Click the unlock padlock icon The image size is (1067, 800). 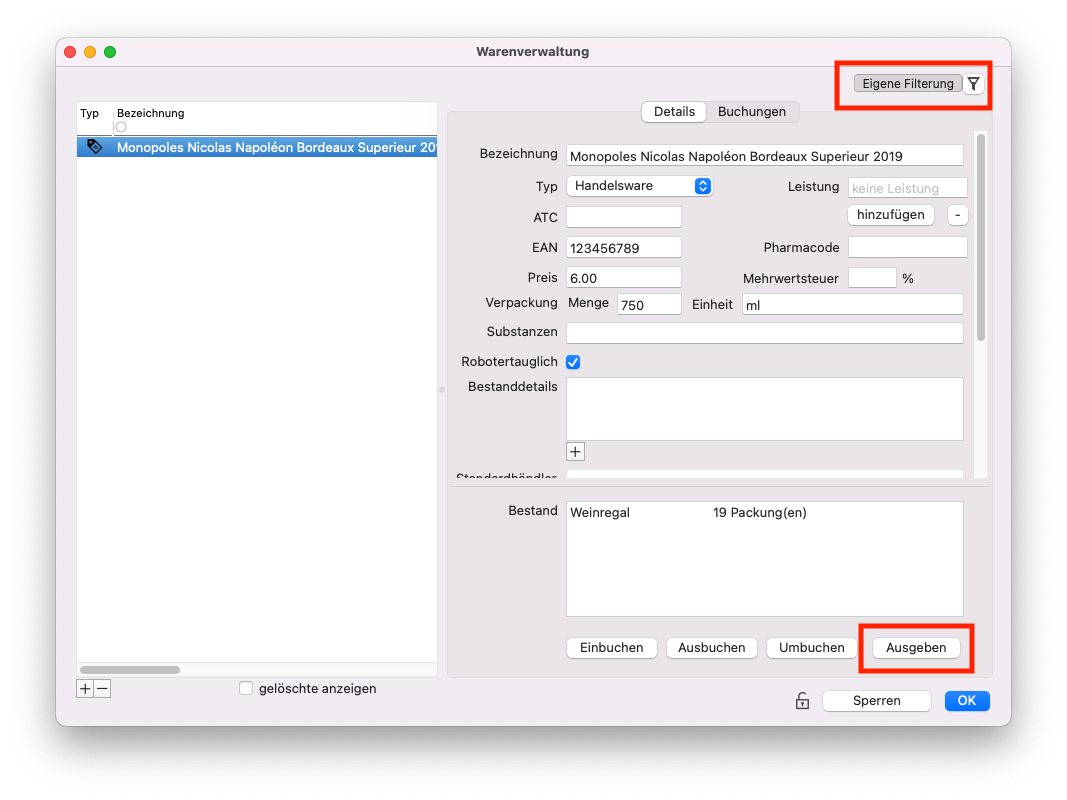tap(802, 701)
